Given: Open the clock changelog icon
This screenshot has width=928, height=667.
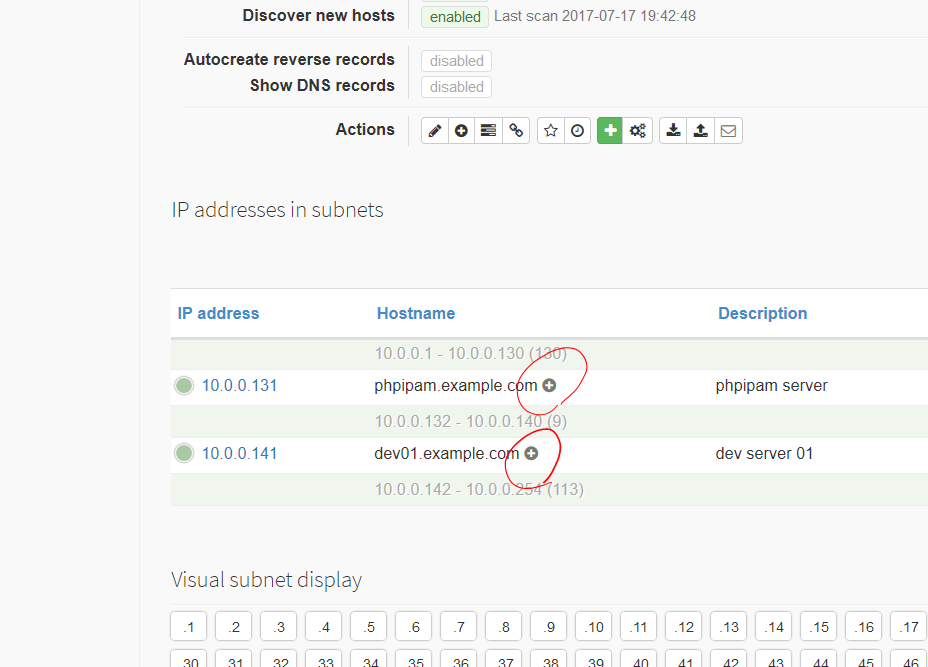Looking at the screenshot, I should [578, 131].
